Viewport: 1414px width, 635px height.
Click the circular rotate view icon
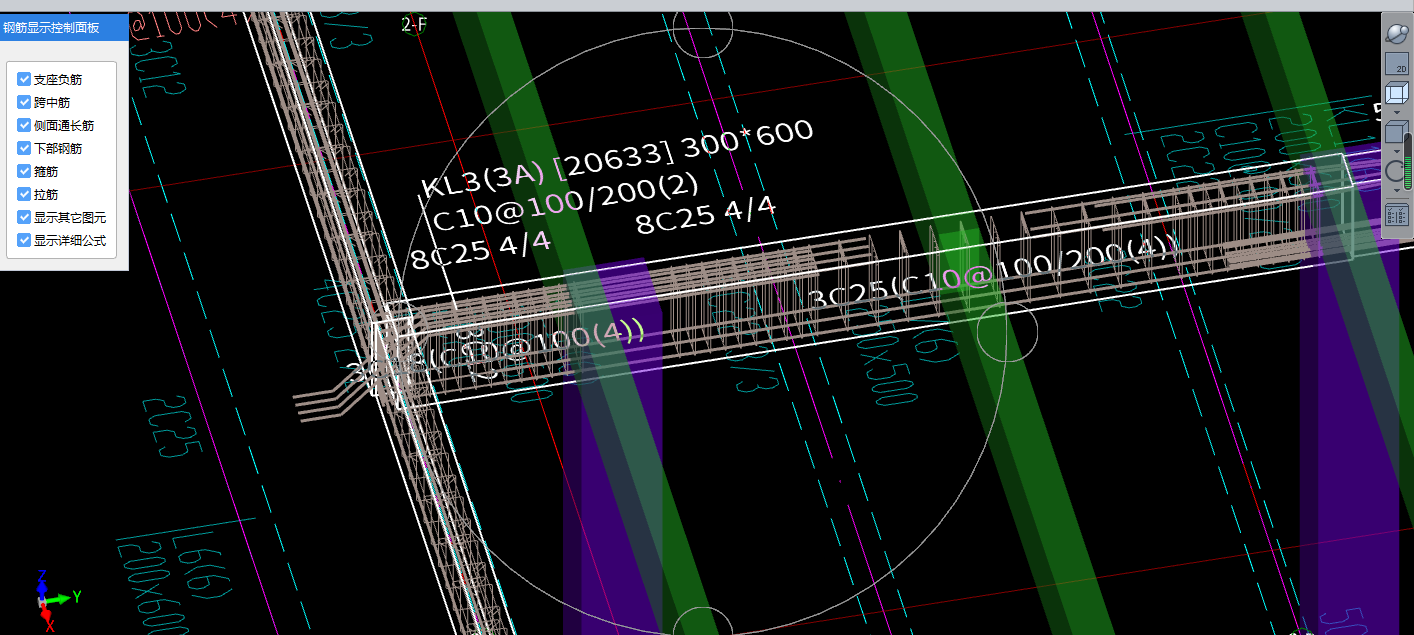coord(1394,169)
